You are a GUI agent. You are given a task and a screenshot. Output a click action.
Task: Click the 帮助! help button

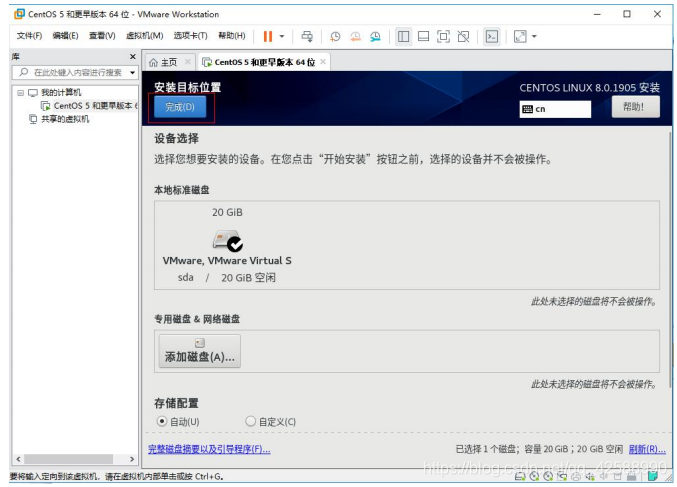pos(635,107)
